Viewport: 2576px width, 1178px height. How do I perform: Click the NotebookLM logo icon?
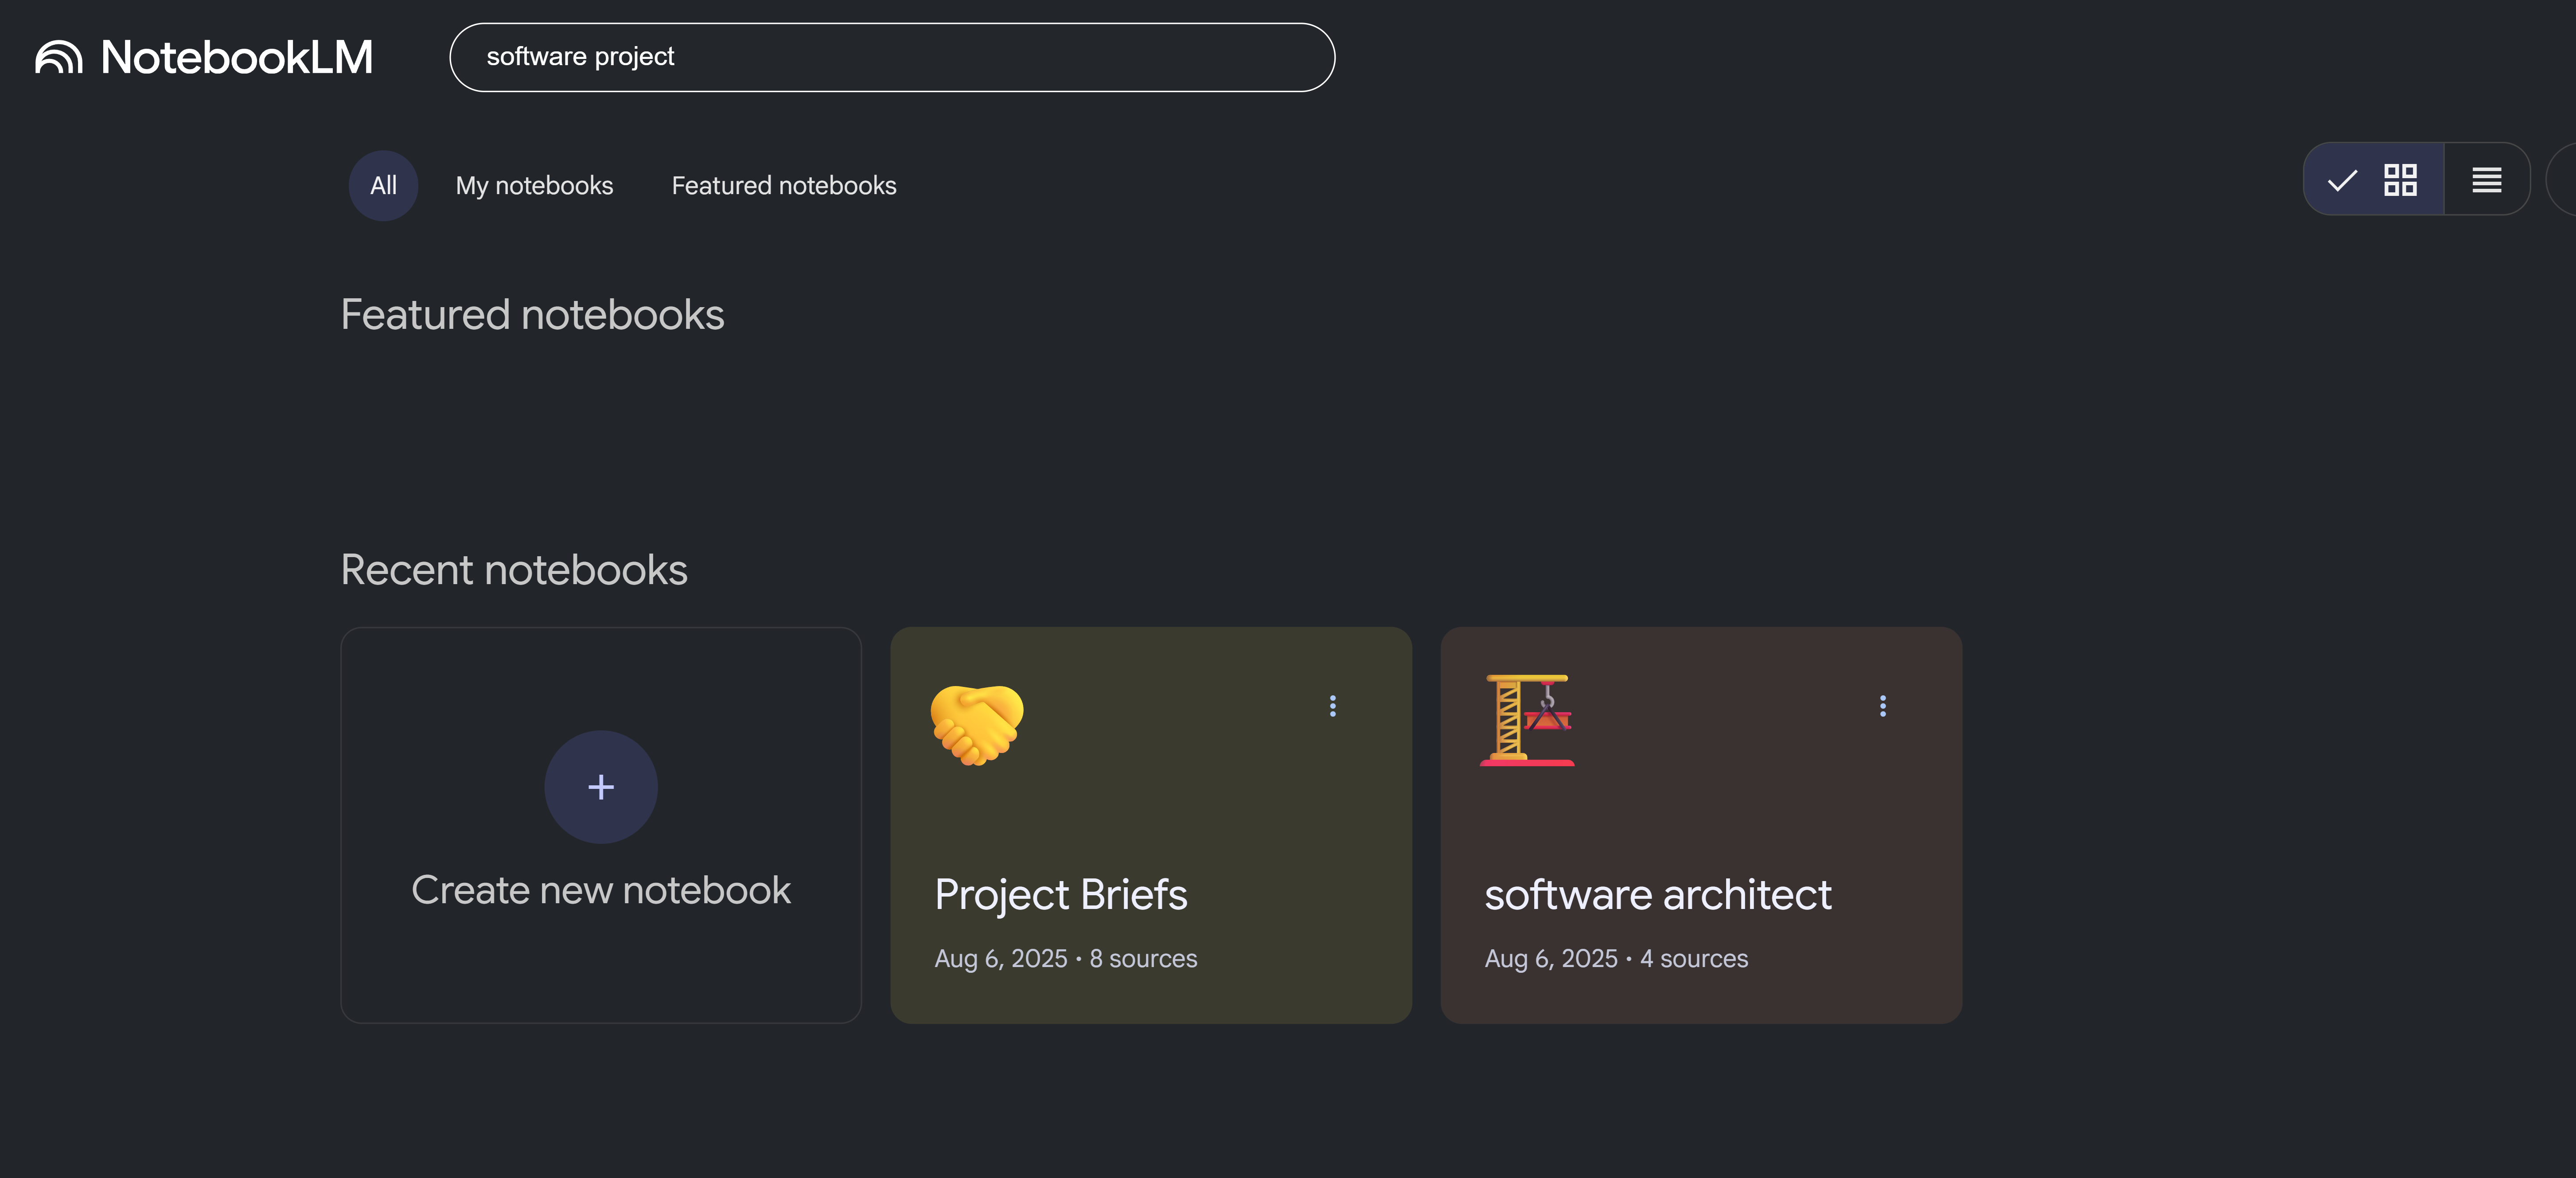pos(59,57)
